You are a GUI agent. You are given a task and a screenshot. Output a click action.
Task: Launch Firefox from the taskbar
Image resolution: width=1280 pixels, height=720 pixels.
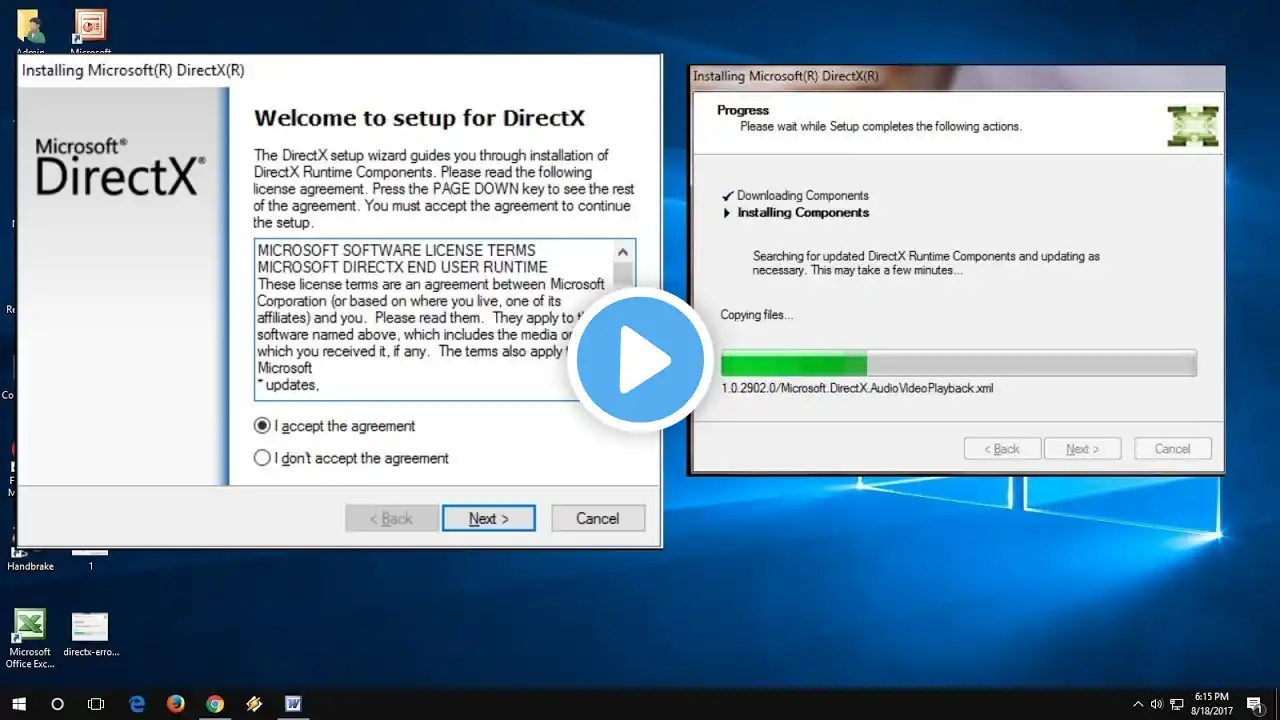point(176,704)
